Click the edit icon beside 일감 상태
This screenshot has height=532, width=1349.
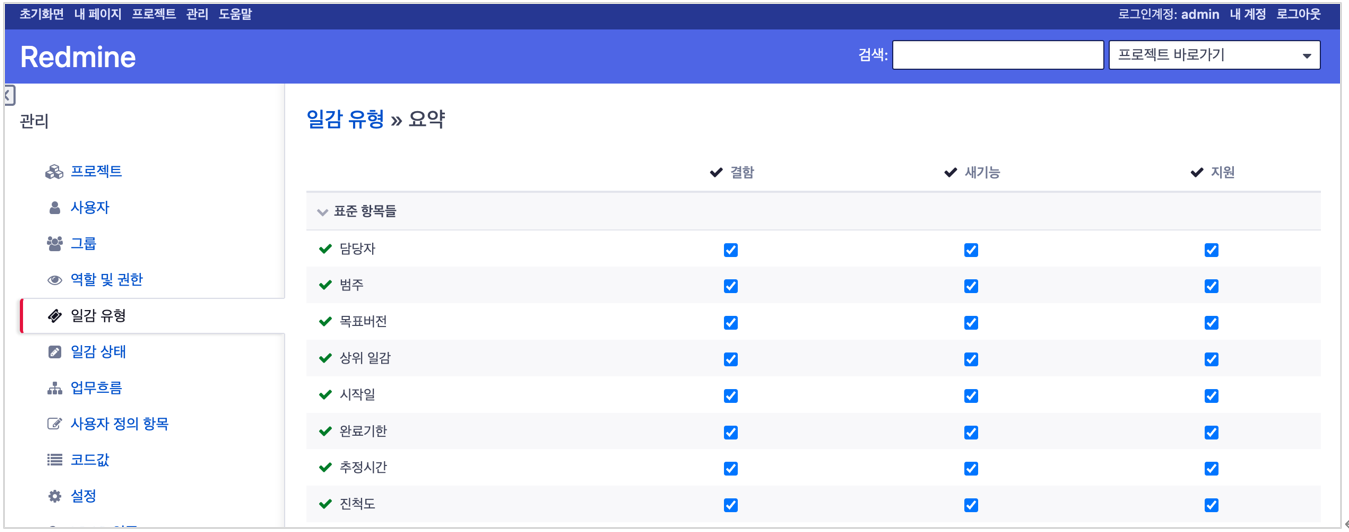pyautogui.click(x=54, y=352)
